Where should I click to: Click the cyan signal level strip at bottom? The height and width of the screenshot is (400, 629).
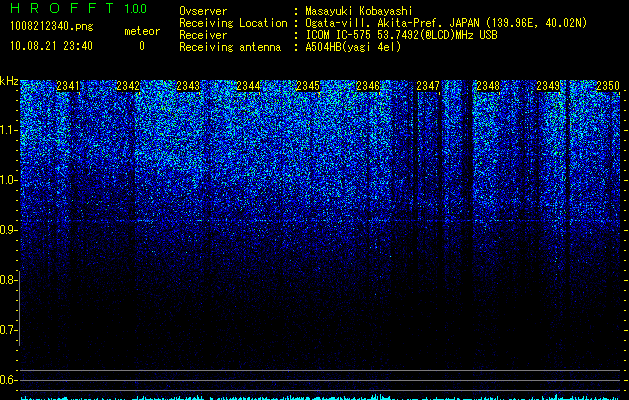(321, 398)
